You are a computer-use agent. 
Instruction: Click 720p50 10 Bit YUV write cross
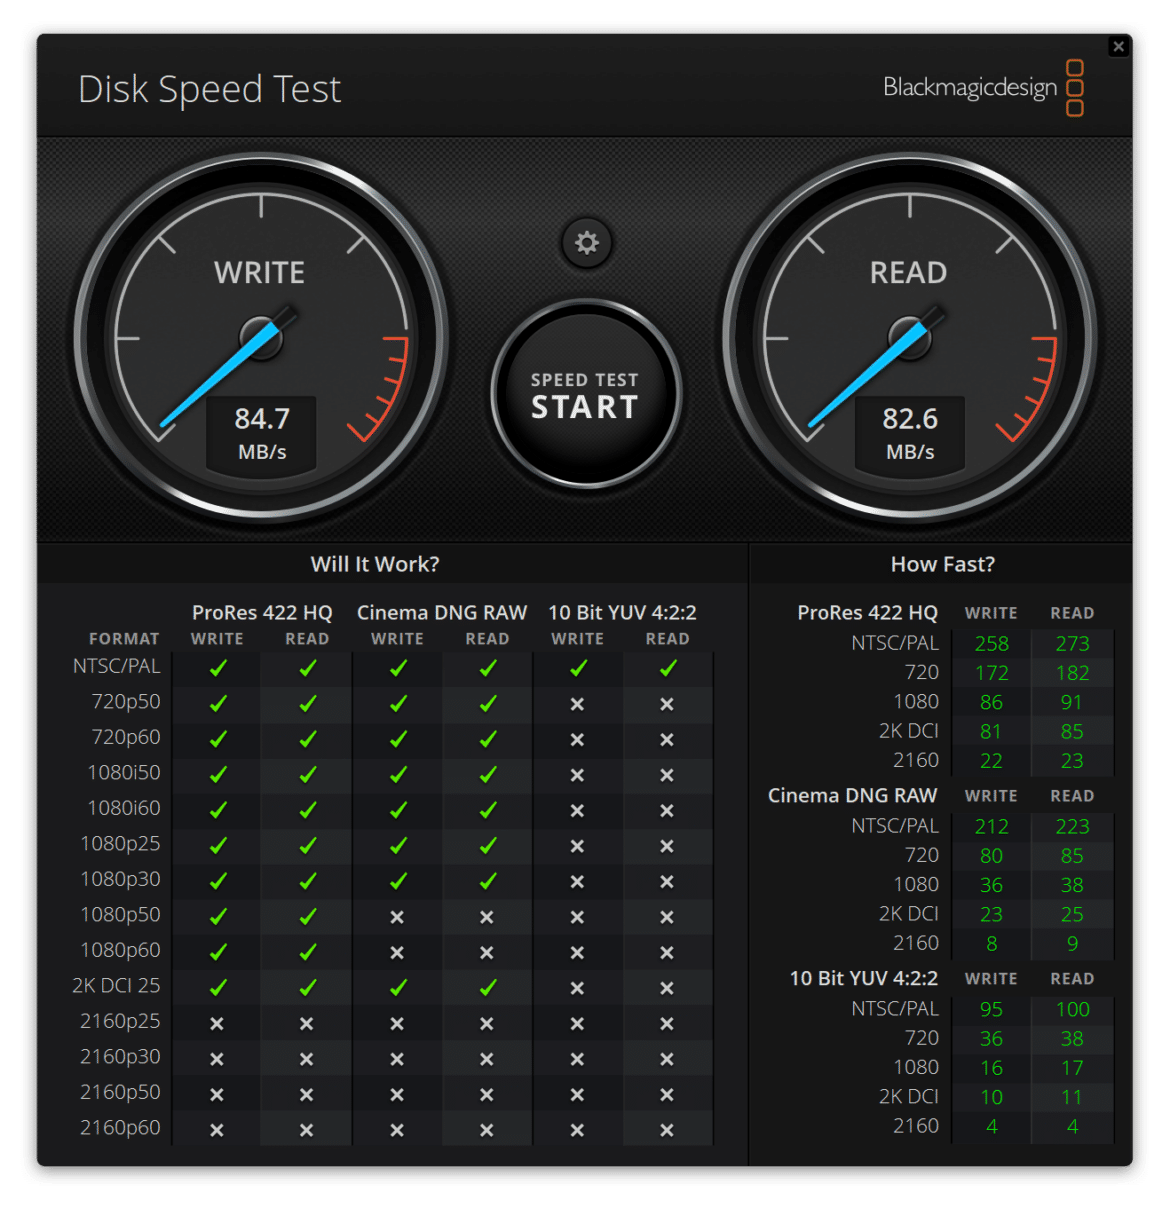coord(577,704)
